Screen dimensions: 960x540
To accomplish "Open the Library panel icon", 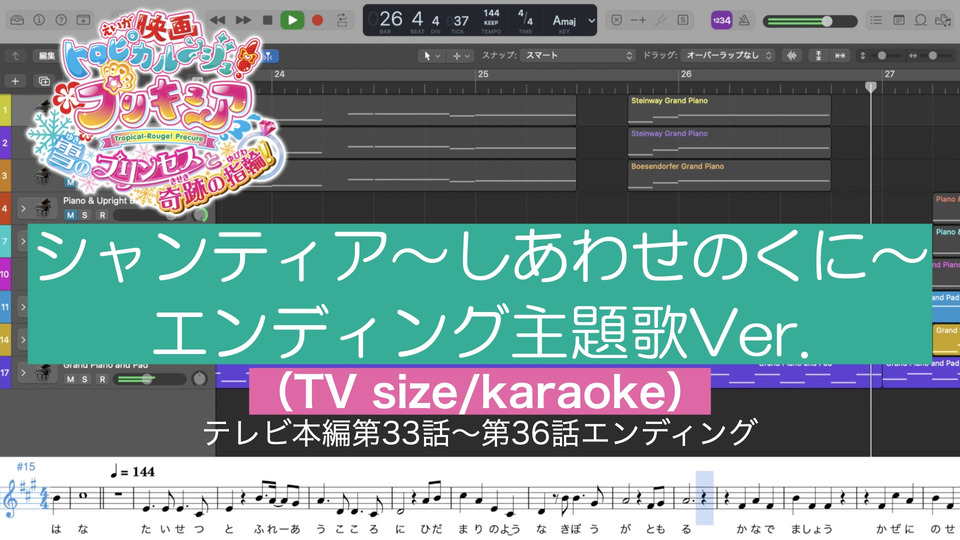I will click(17, 20).
